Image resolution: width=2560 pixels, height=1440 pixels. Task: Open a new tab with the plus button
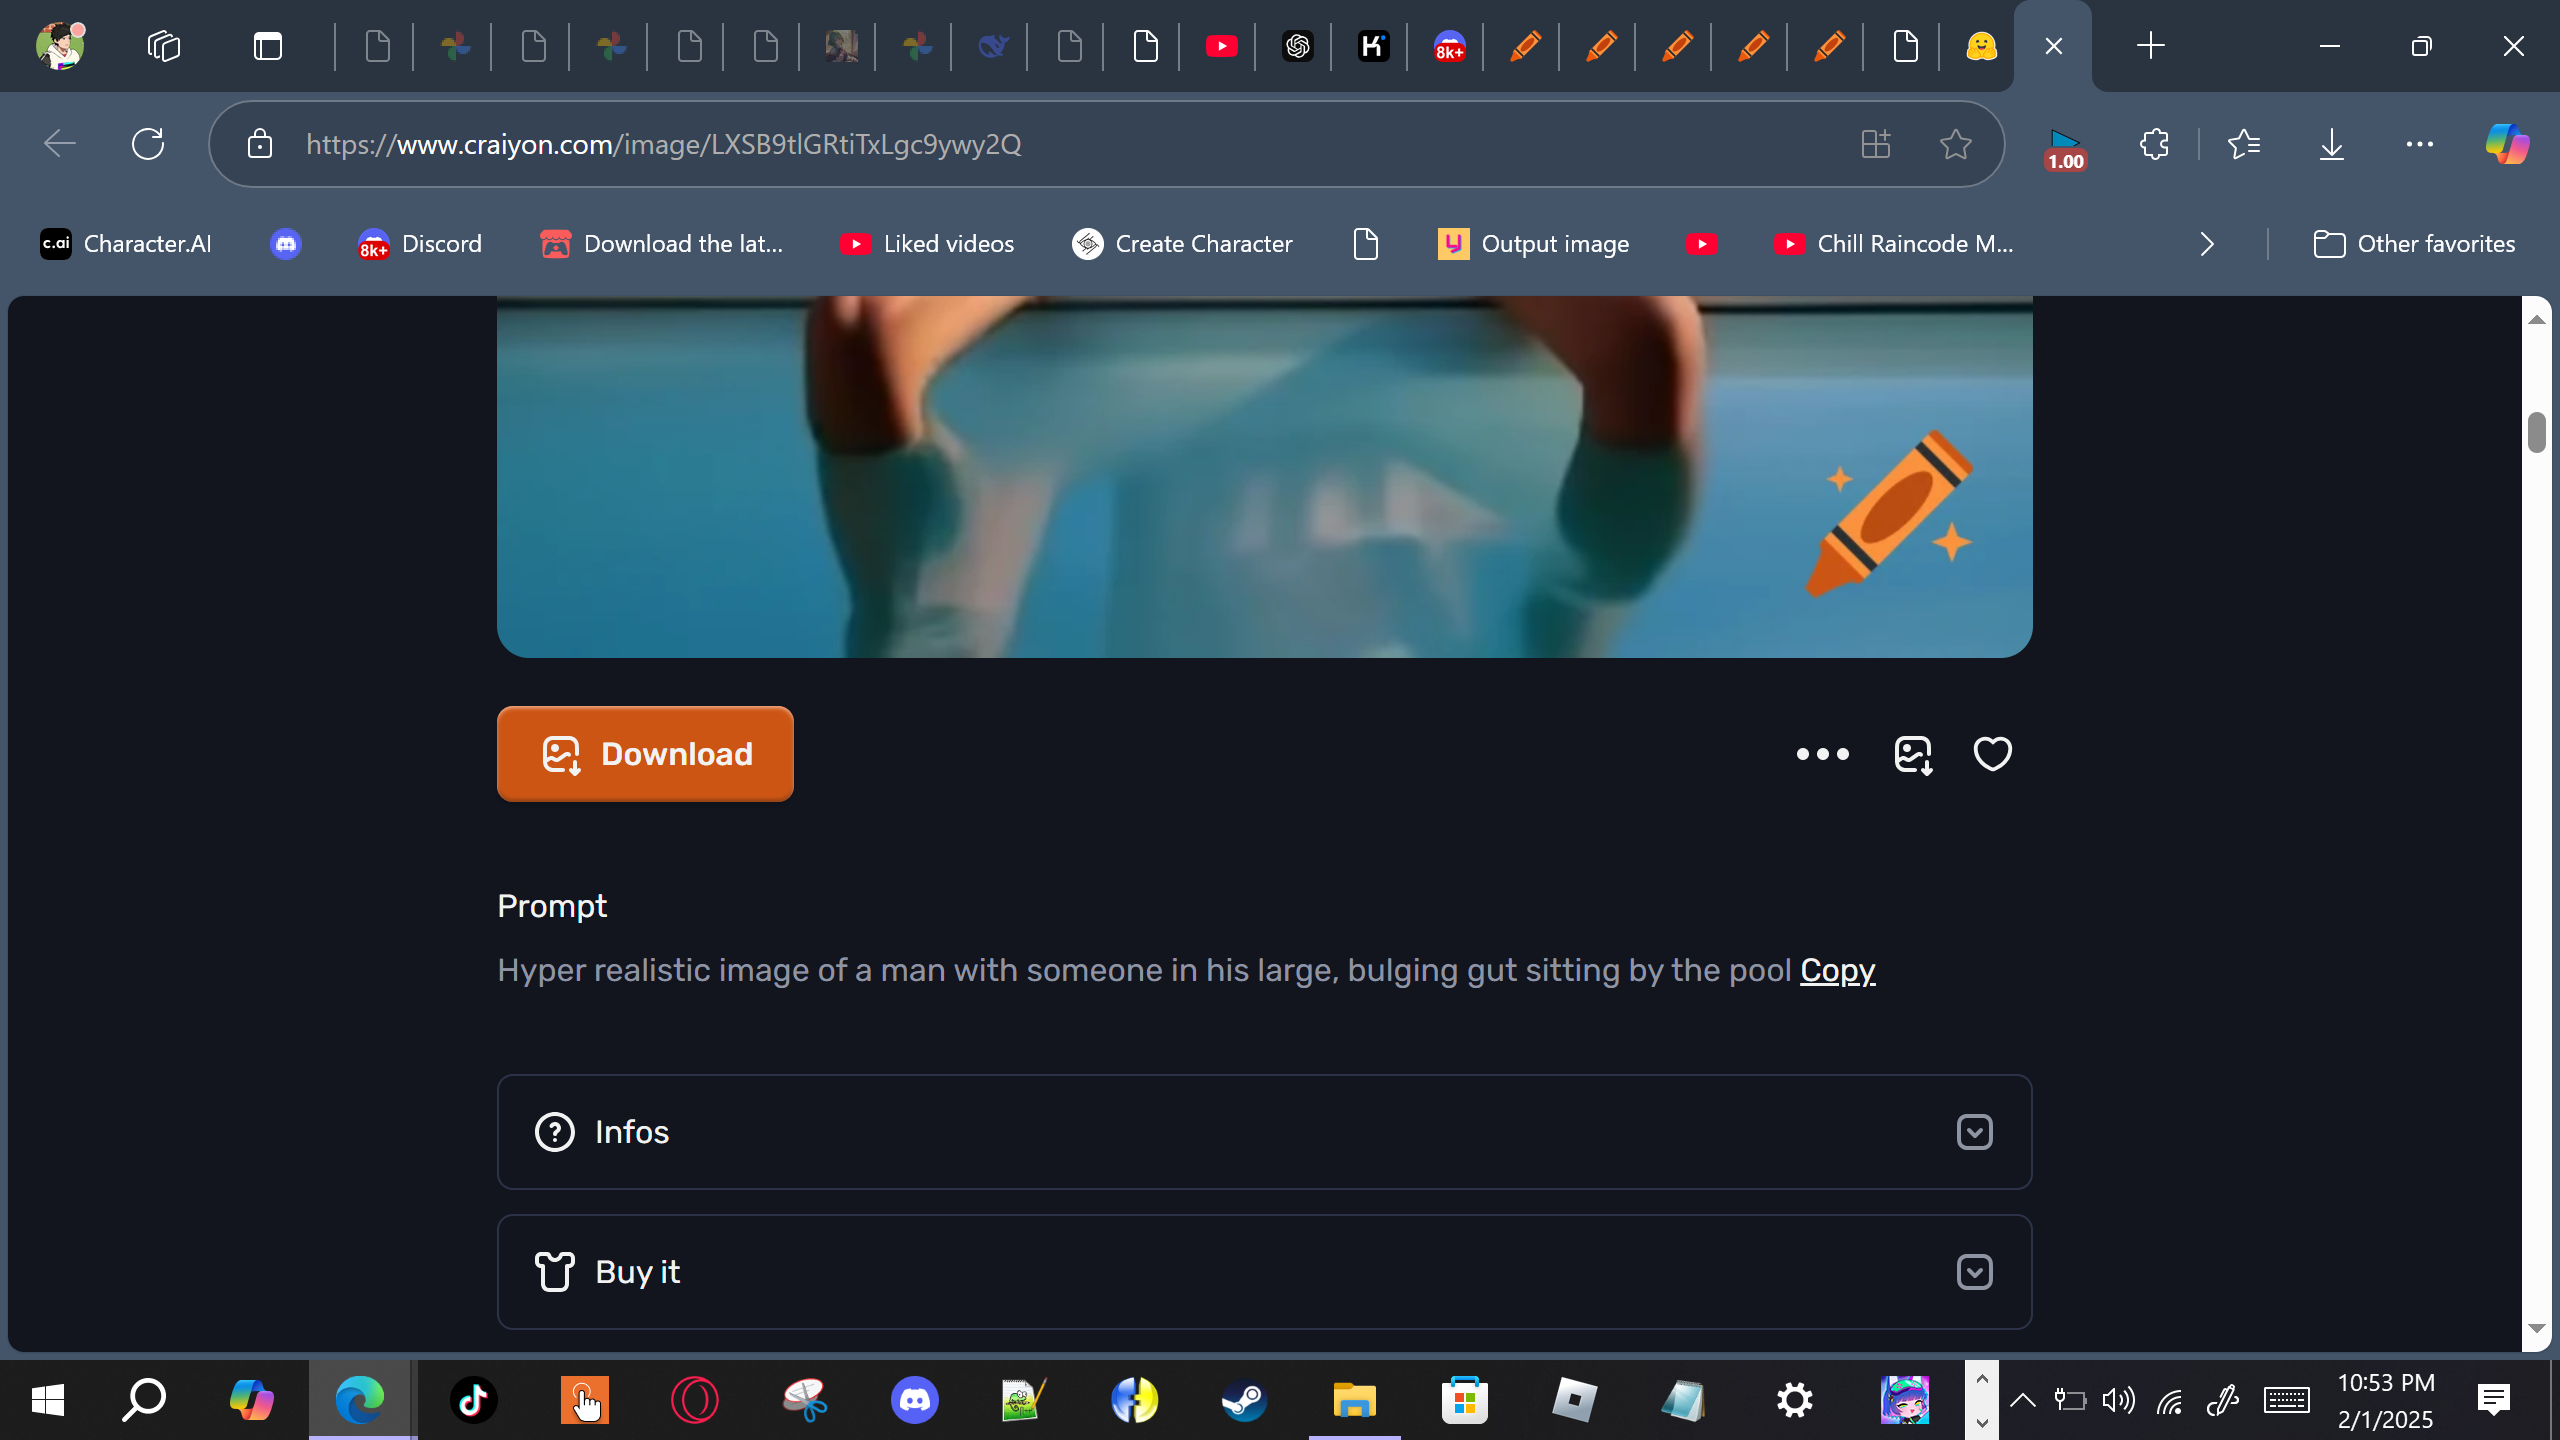(x=2150, y=46)
